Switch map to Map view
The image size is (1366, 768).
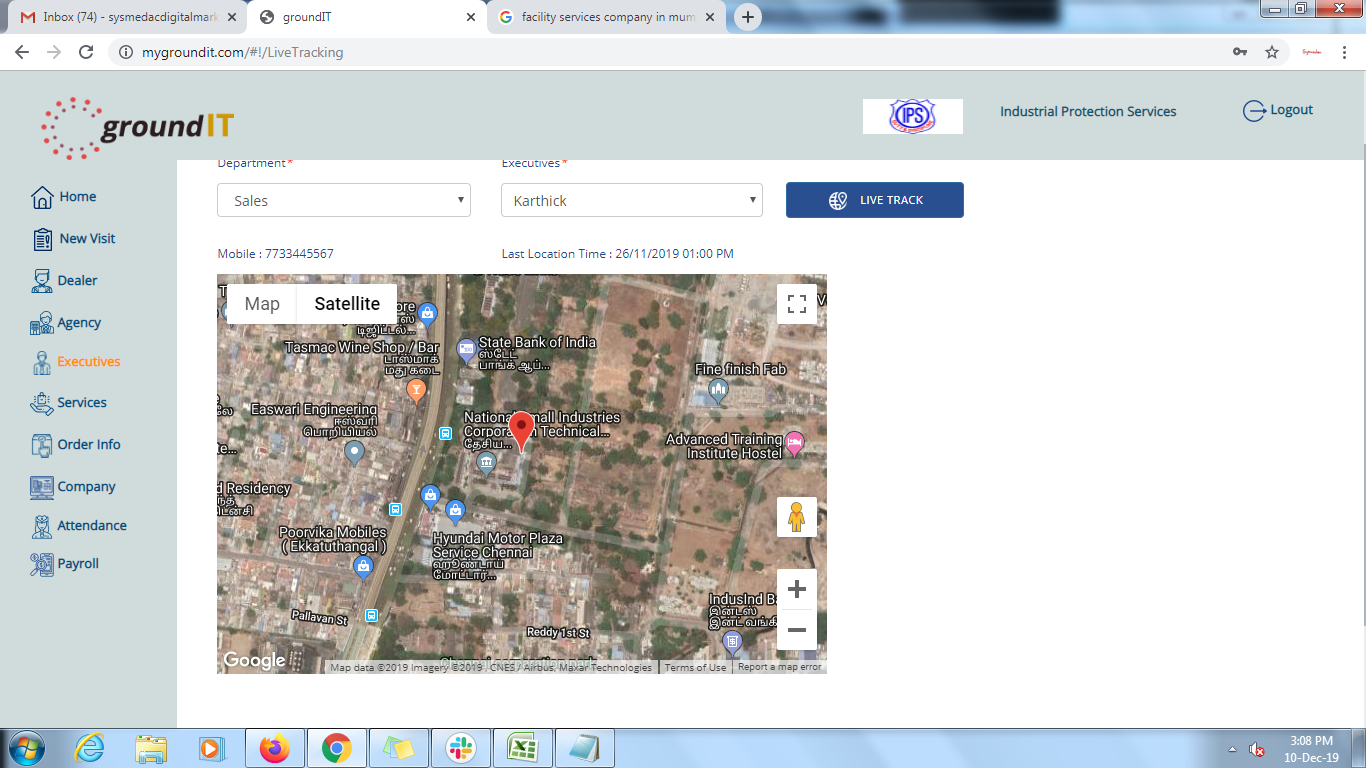click(262, 304)
